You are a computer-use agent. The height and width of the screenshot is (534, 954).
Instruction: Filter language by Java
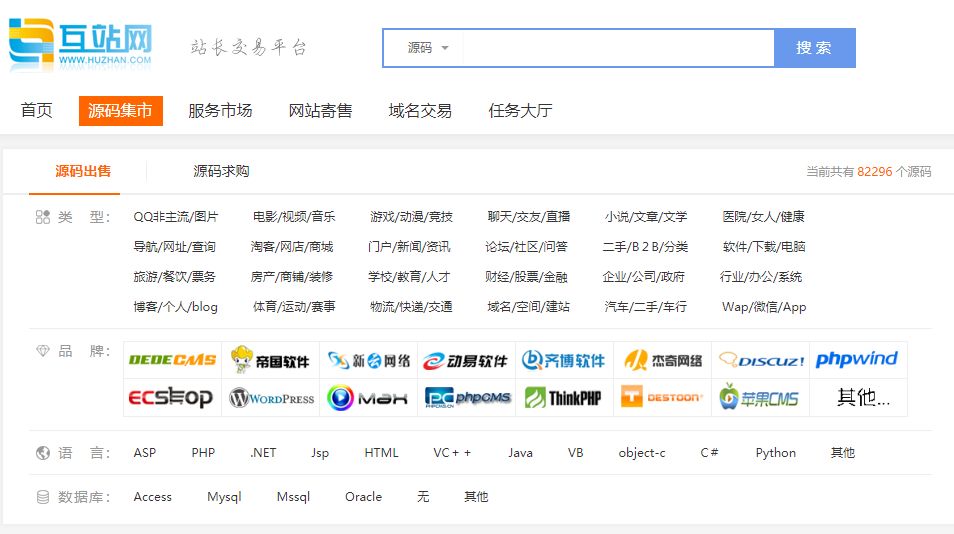click(x=521, y=453)
